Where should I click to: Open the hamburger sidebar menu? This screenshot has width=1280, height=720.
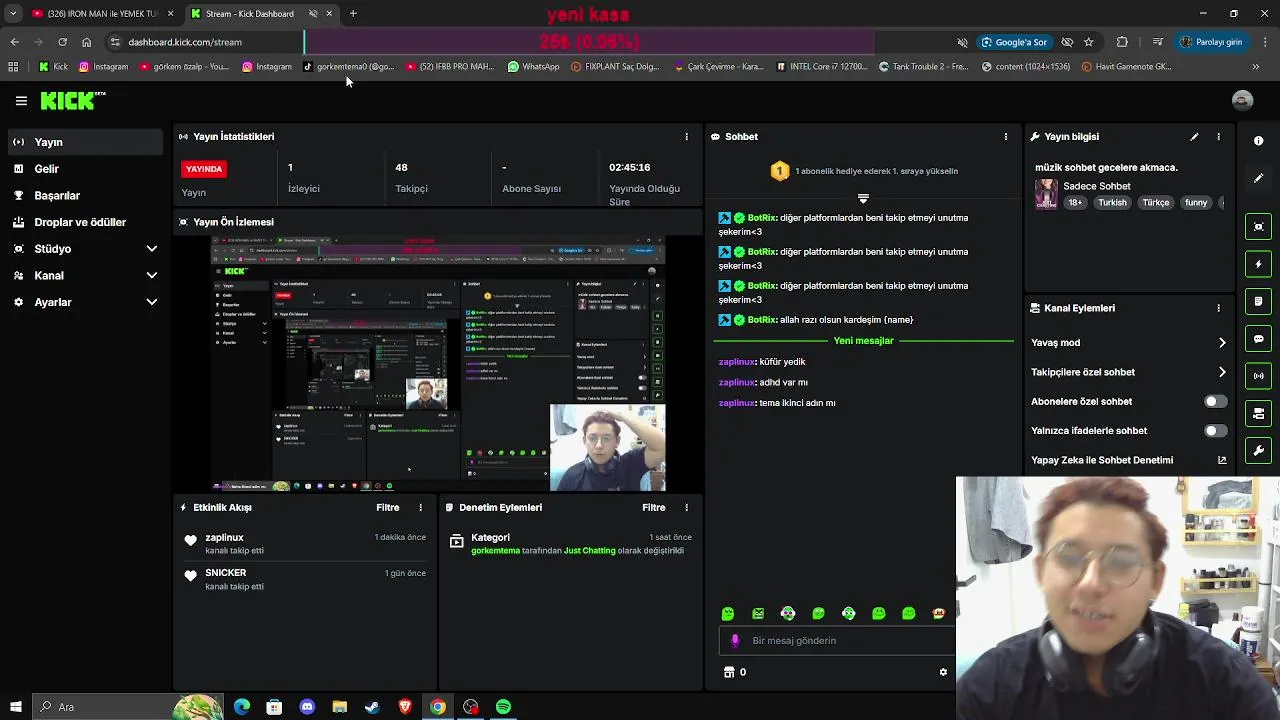[21, 100]
